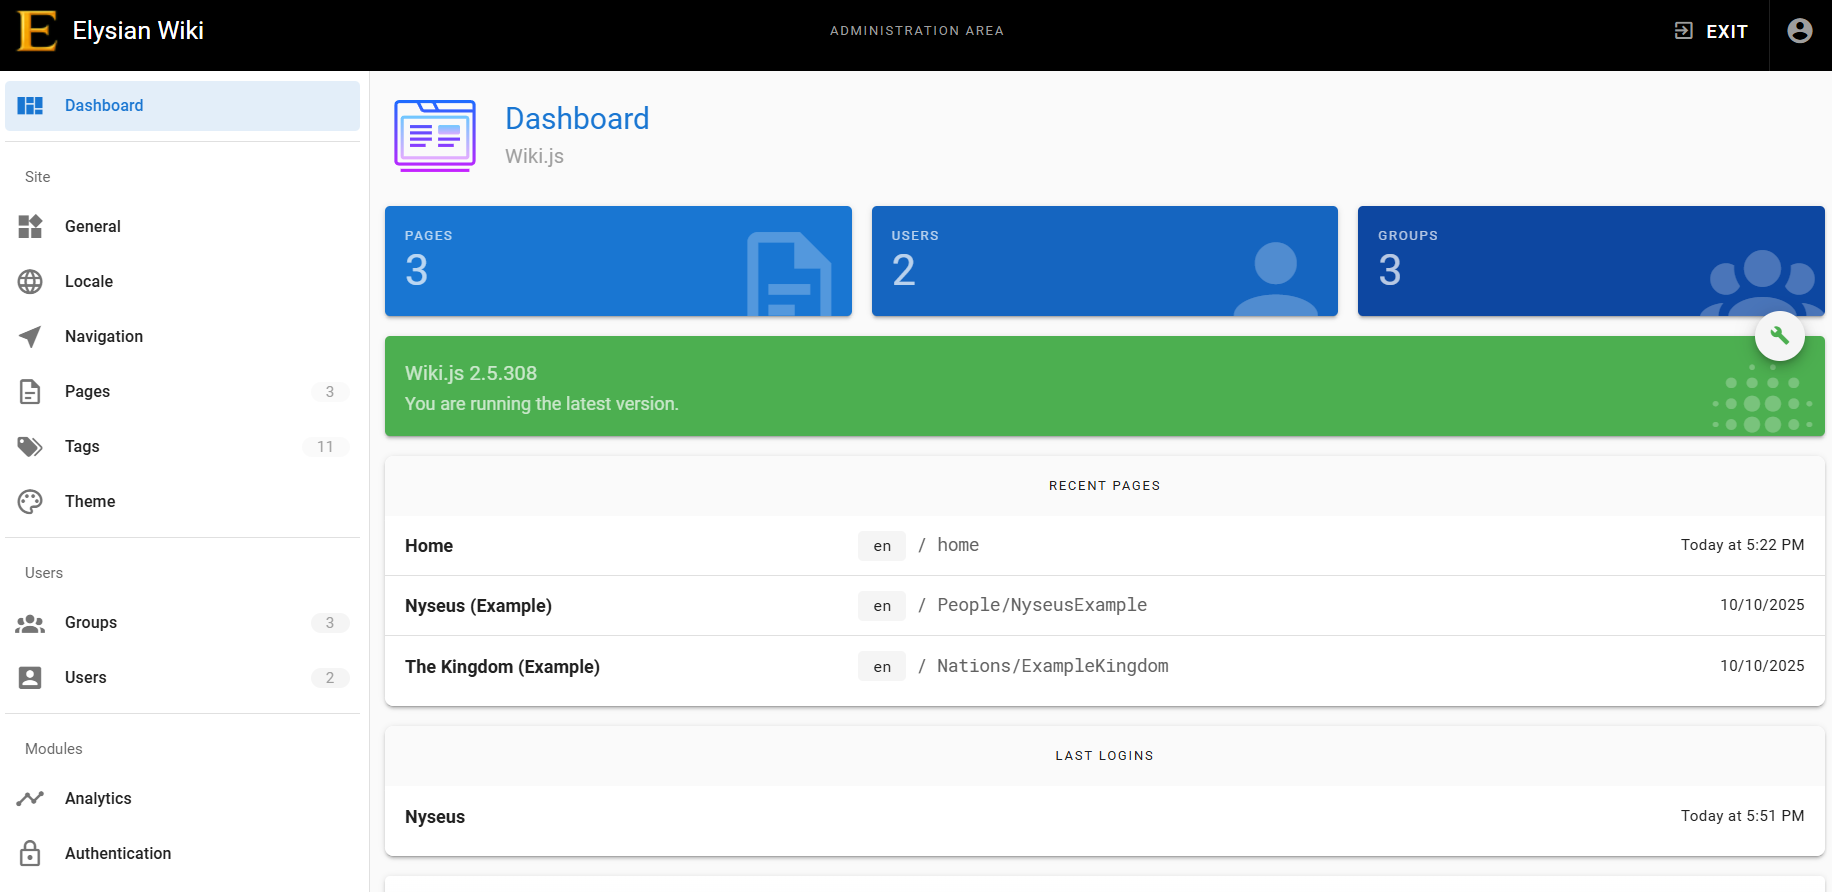This screenshot has width=1832, height=892.
Task: Open The Kingdom (Example) page entry
Action: (x=502, y=667)
